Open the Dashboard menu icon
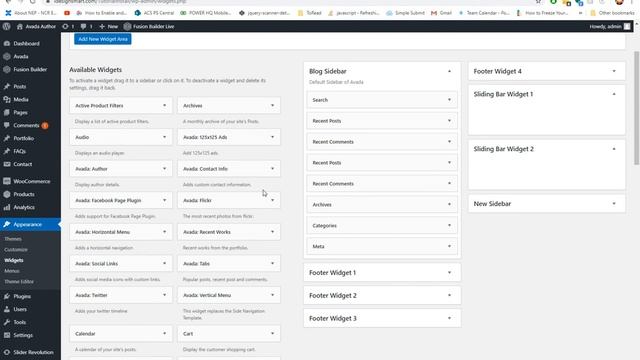The height and width of the screenshot is (360, 640). coord(7,43)
